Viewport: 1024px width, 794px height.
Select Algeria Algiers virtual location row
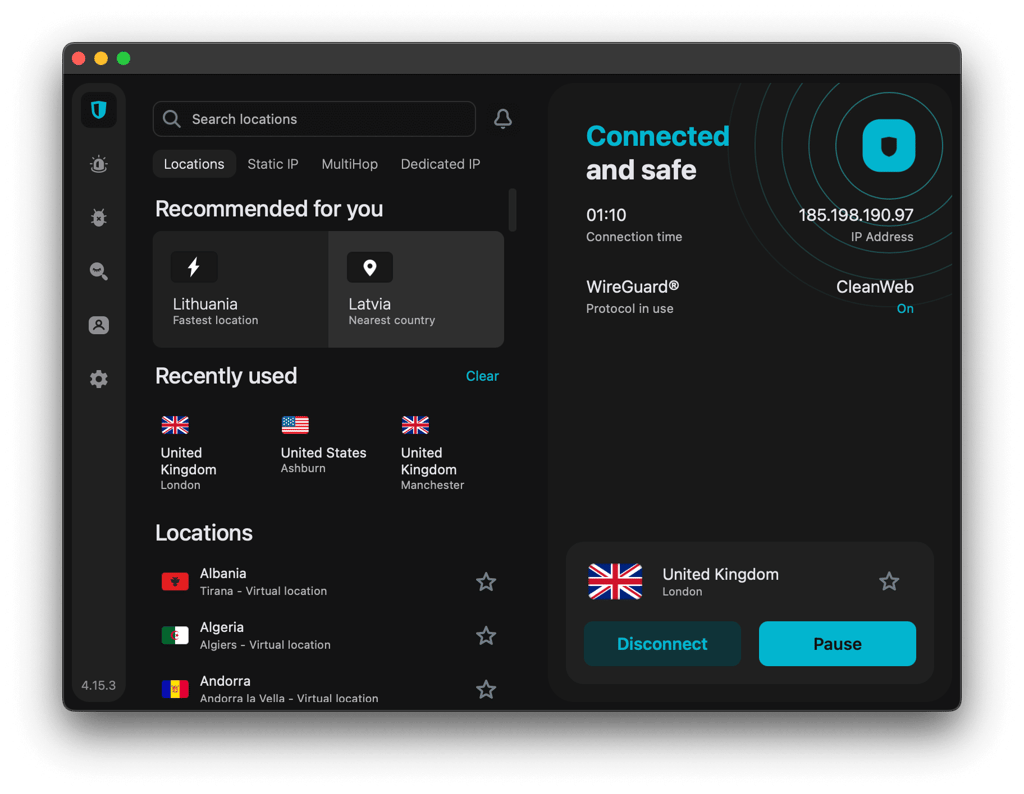(328, 635)
